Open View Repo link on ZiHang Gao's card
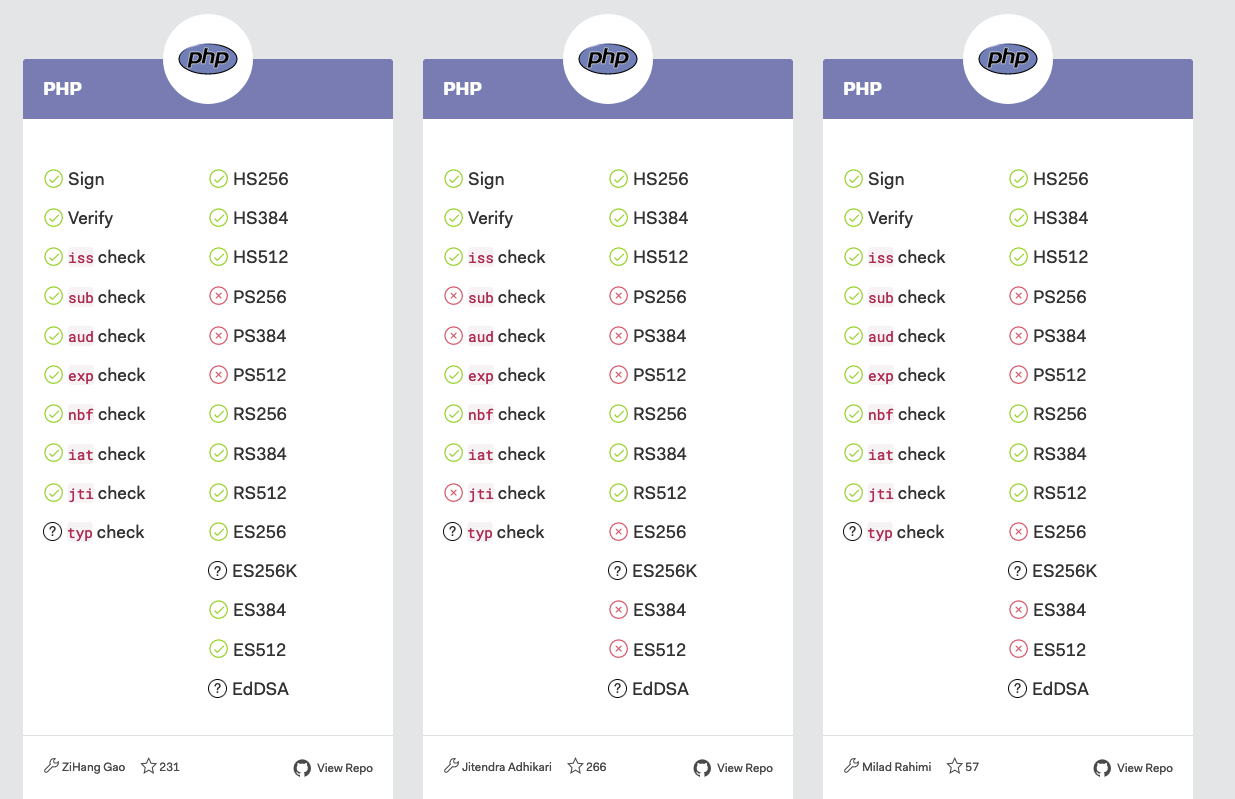This screenshot has height=799, width=1235. click(333, 768)
